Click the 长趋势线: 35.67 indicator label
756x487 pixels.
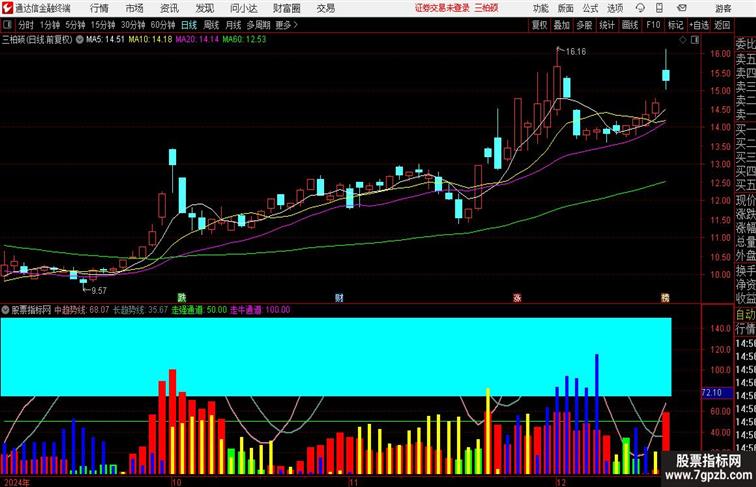140,310
